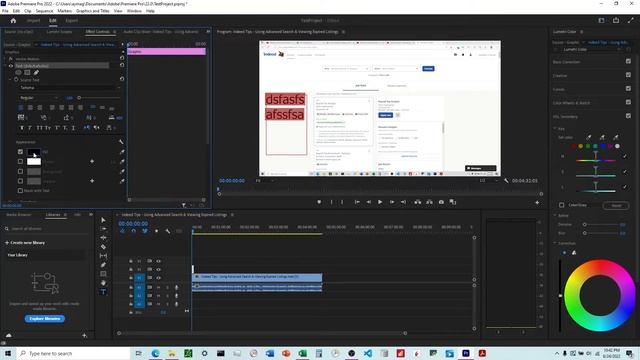640x360 pixels.
Task: Open Program Monitor zoom level dropdown
Action: (264, 181)
